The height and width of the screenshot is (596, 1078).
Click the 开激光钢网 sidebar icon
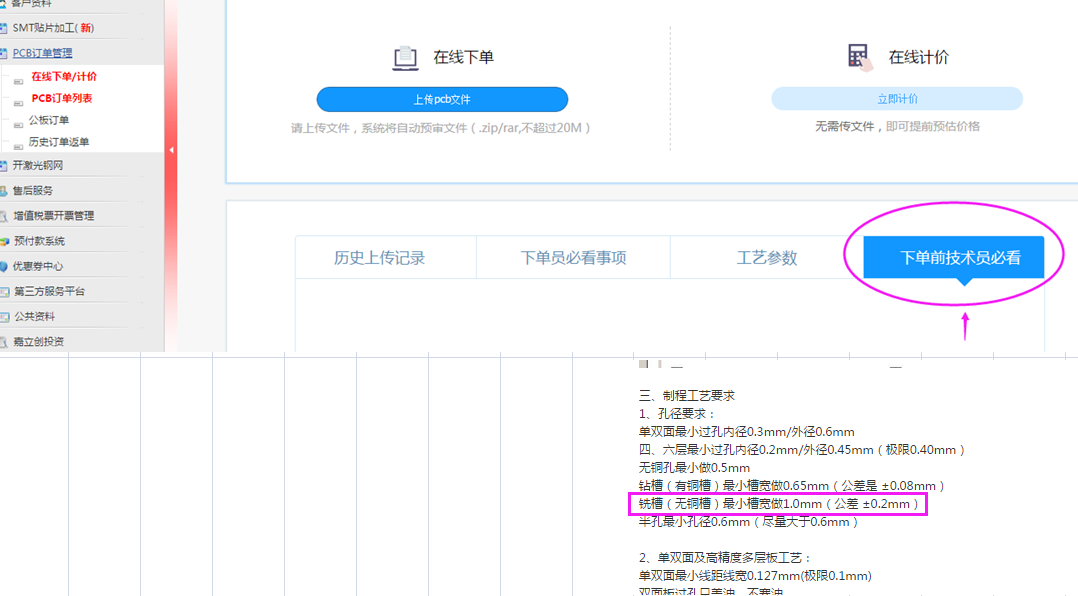[5, 165]
